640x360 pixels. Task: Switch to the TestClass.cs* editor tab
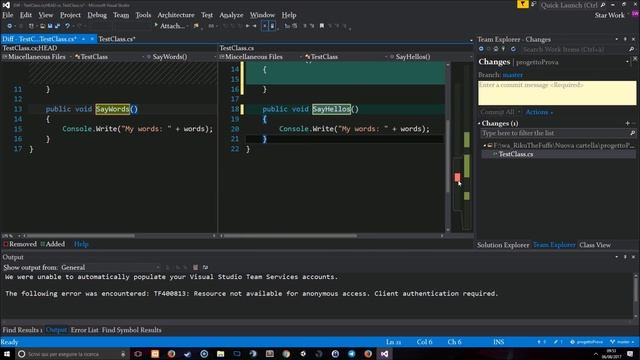pos(117,39)
